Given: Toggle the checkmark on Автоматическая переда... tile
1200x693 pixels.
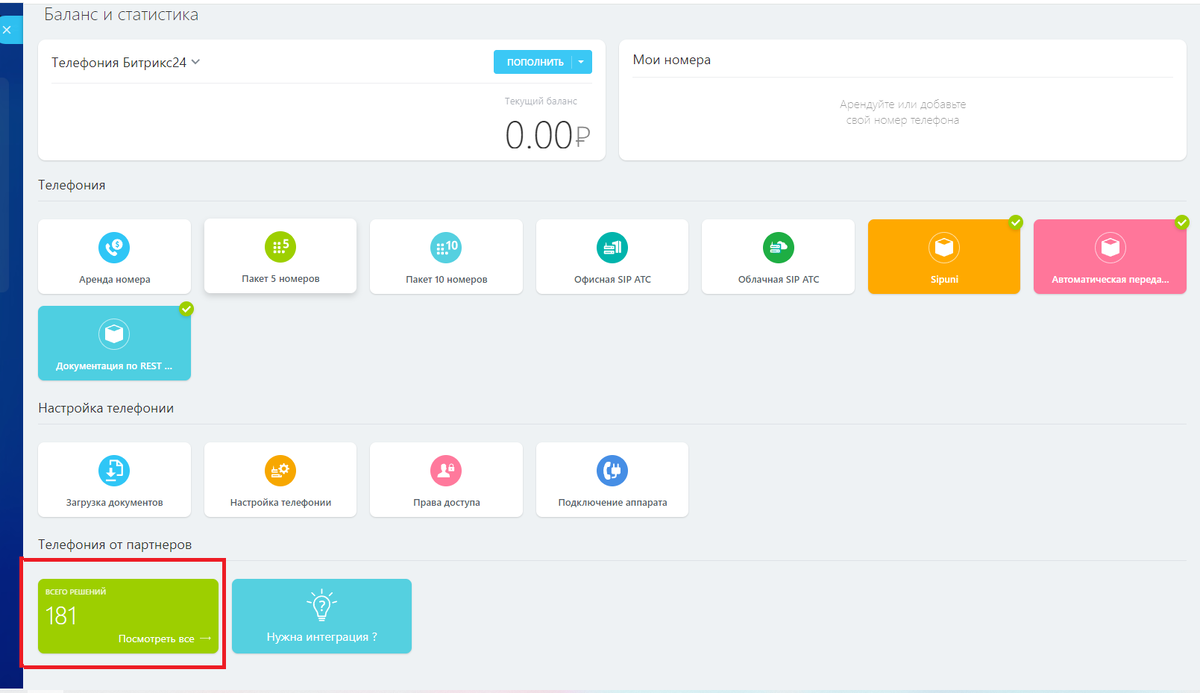Looking at the screenshot, I should click(1182, 222).
